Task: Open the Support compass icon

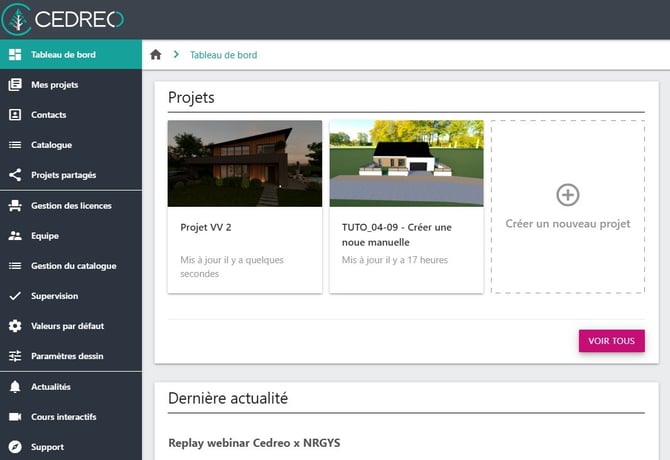Action: coord(15,447)
